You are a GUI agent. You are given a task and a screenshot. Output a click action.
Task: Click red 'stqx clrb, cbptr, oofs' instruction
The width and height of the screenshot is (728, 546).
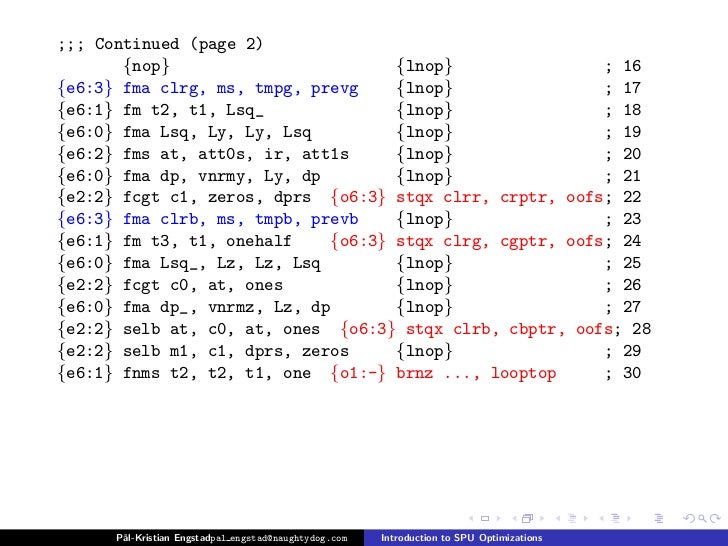click(x=509, y=329)
